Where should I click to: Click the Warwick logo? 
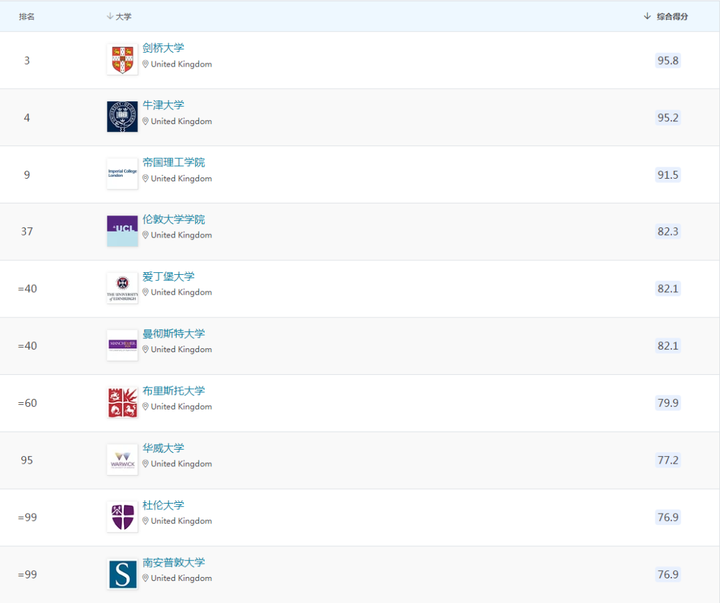[x=122, y=460]
